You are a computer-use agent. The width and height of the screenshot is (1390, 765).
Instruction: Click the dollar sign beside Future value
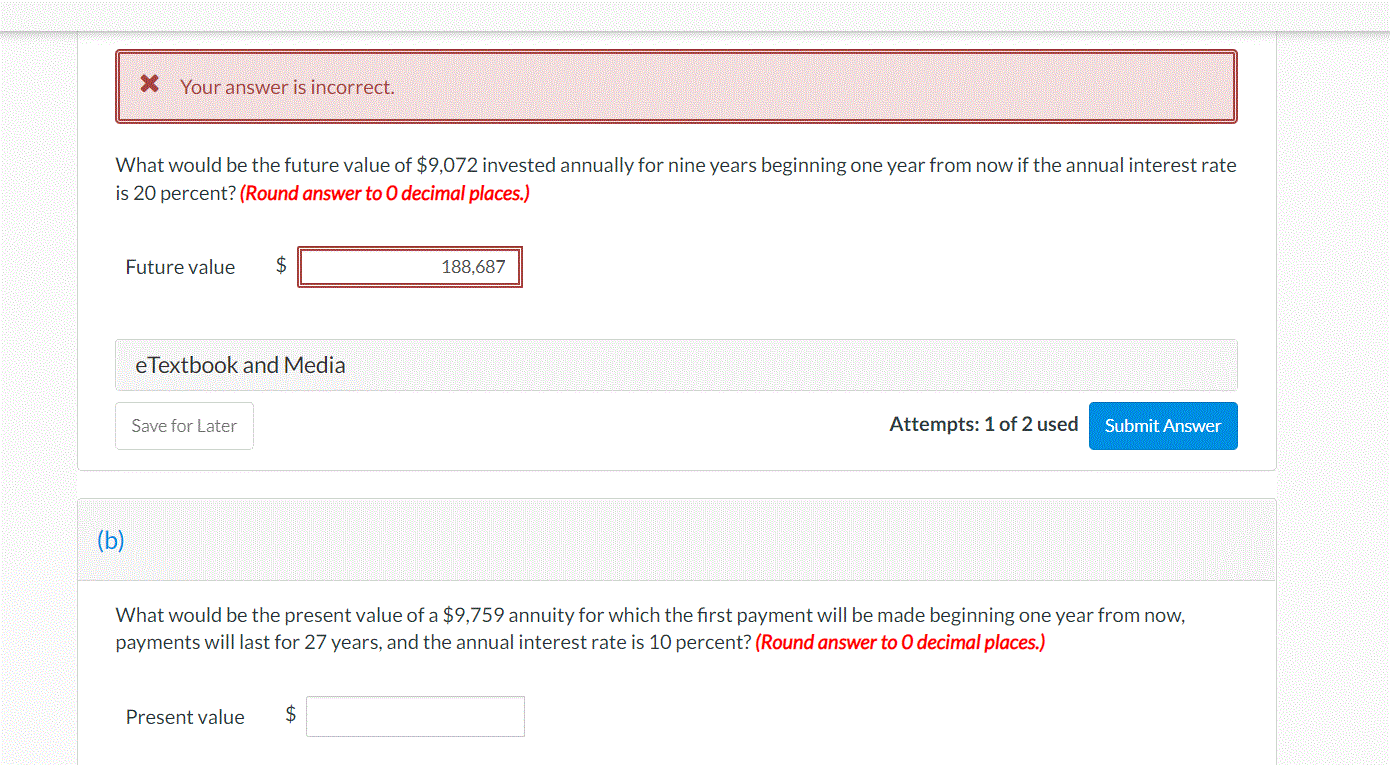pos(280,265)
